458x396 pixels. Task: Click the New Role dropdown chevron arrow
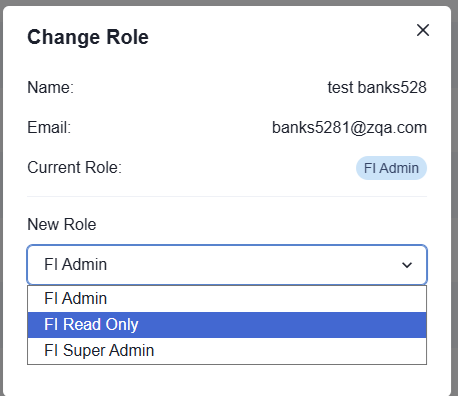(x=407, y=265)
